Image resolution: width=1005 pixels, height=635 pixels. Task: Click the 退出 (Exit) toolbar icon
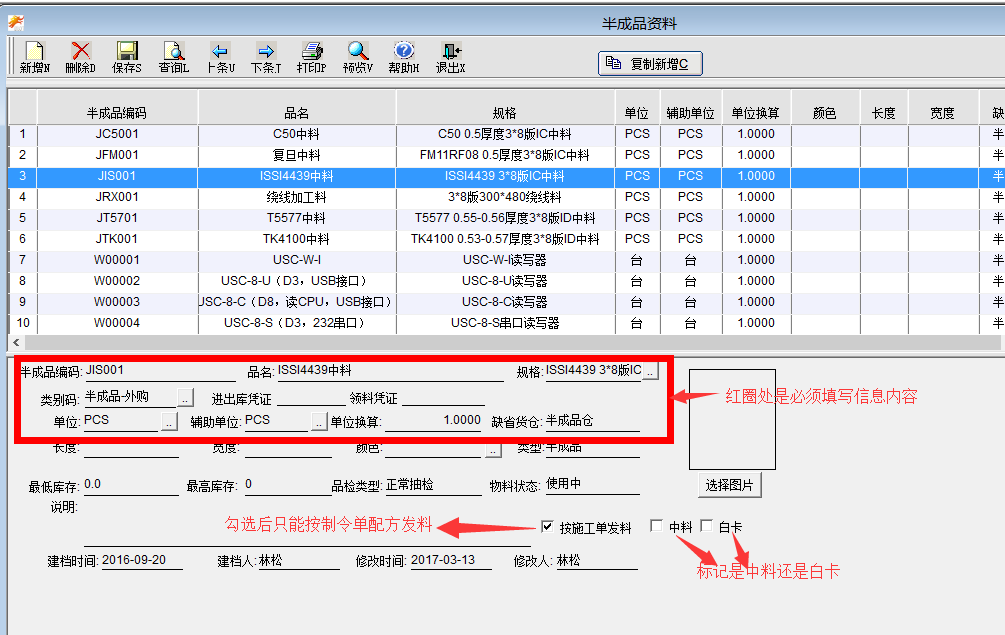click(450, 57)
